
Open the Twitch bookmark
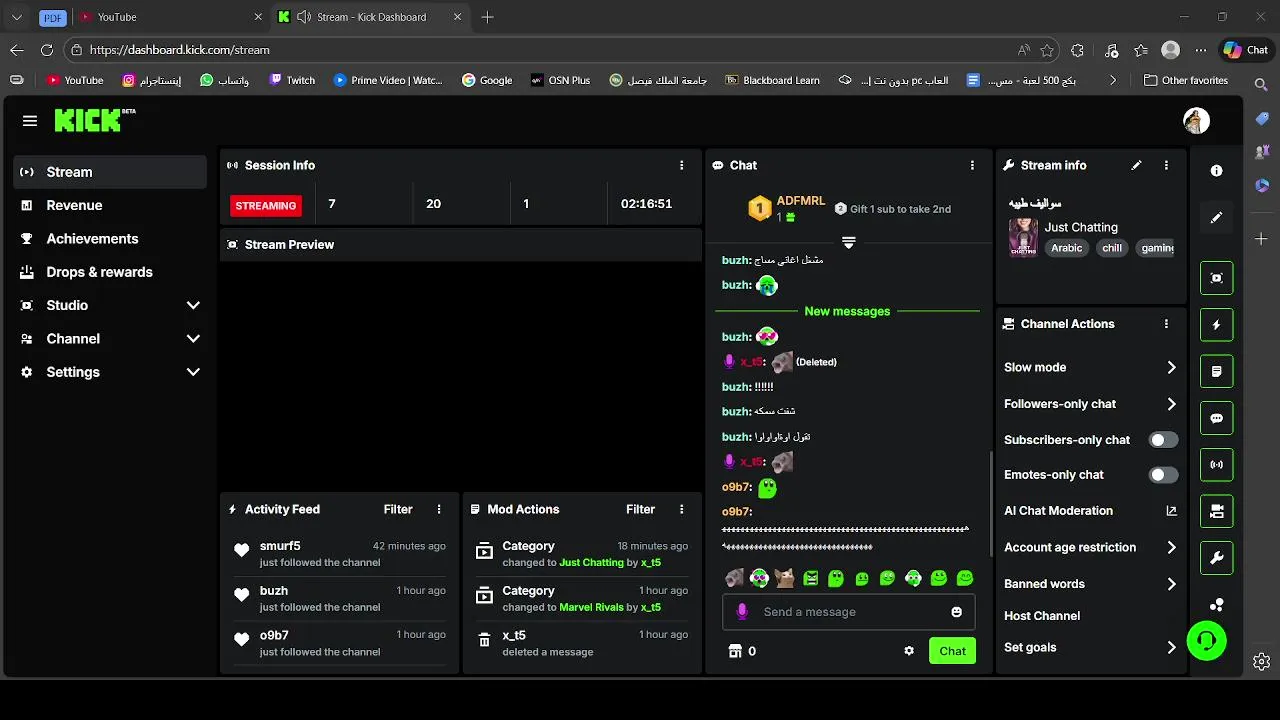click(x=291, y=80)
